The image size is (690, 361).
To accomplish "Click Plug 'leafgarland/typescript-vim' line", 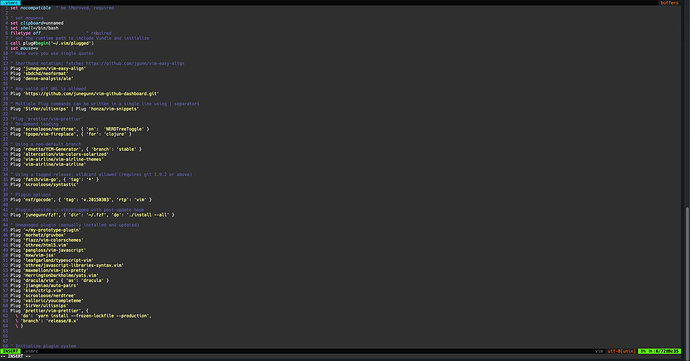I will [x=52, y=260].
